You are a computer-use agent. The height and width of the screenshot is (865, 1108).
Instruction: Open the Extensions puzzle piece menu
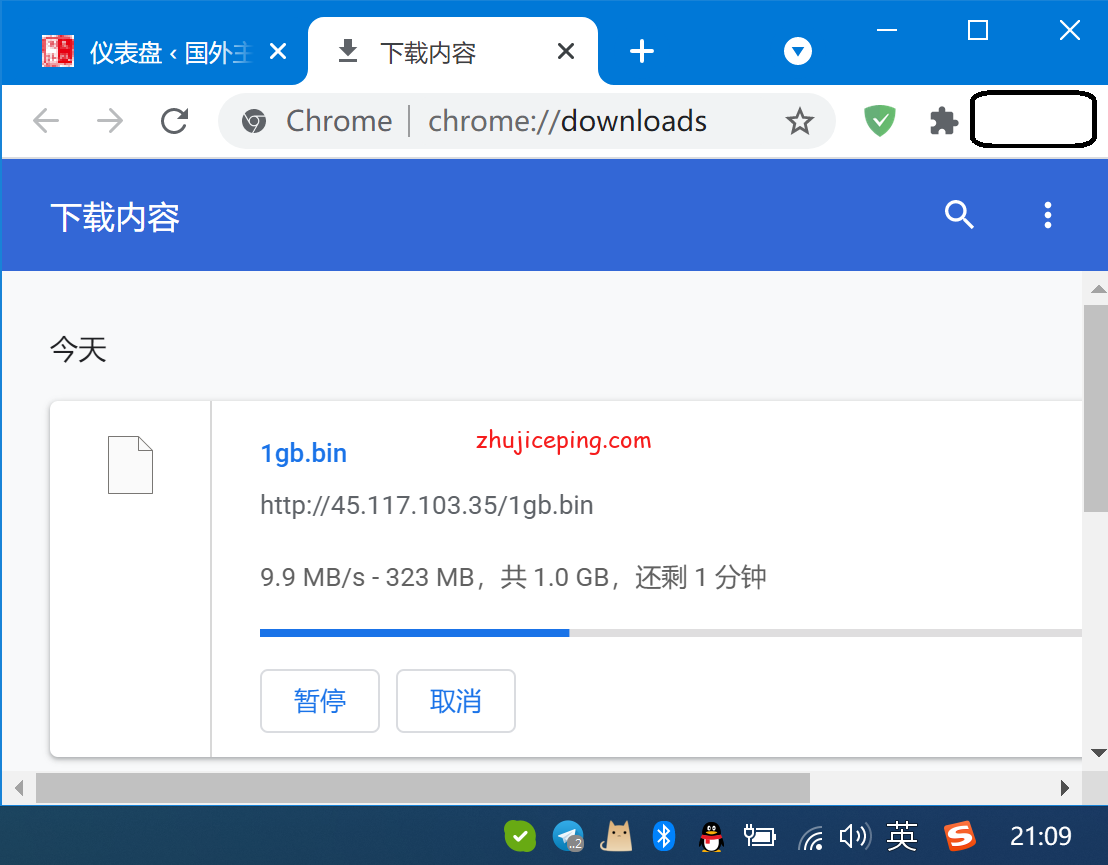click(x=943, y=121)
